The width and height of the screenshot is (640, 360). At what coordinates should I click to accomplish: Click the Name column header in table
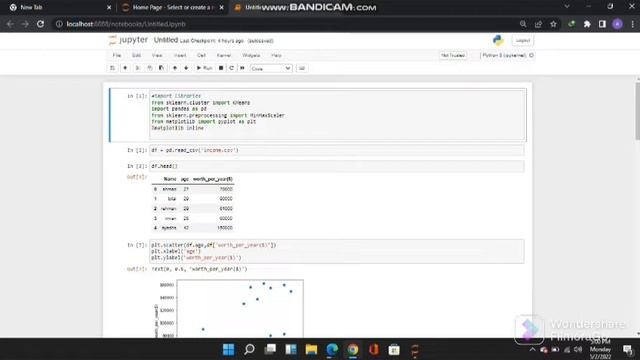(170, 179)
